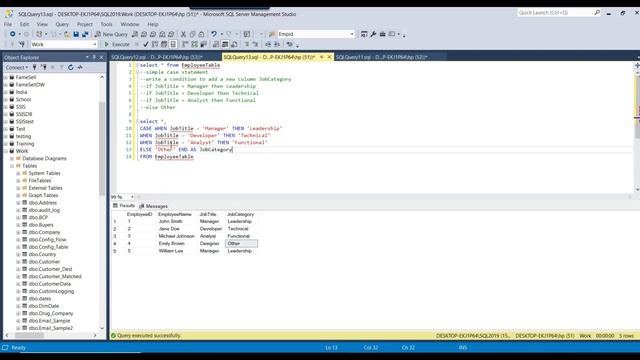Image resolution: width=640 pixels, height=360 pixels.
Task: Expand the FameSell database node
Action: click(x=6, y=77)
